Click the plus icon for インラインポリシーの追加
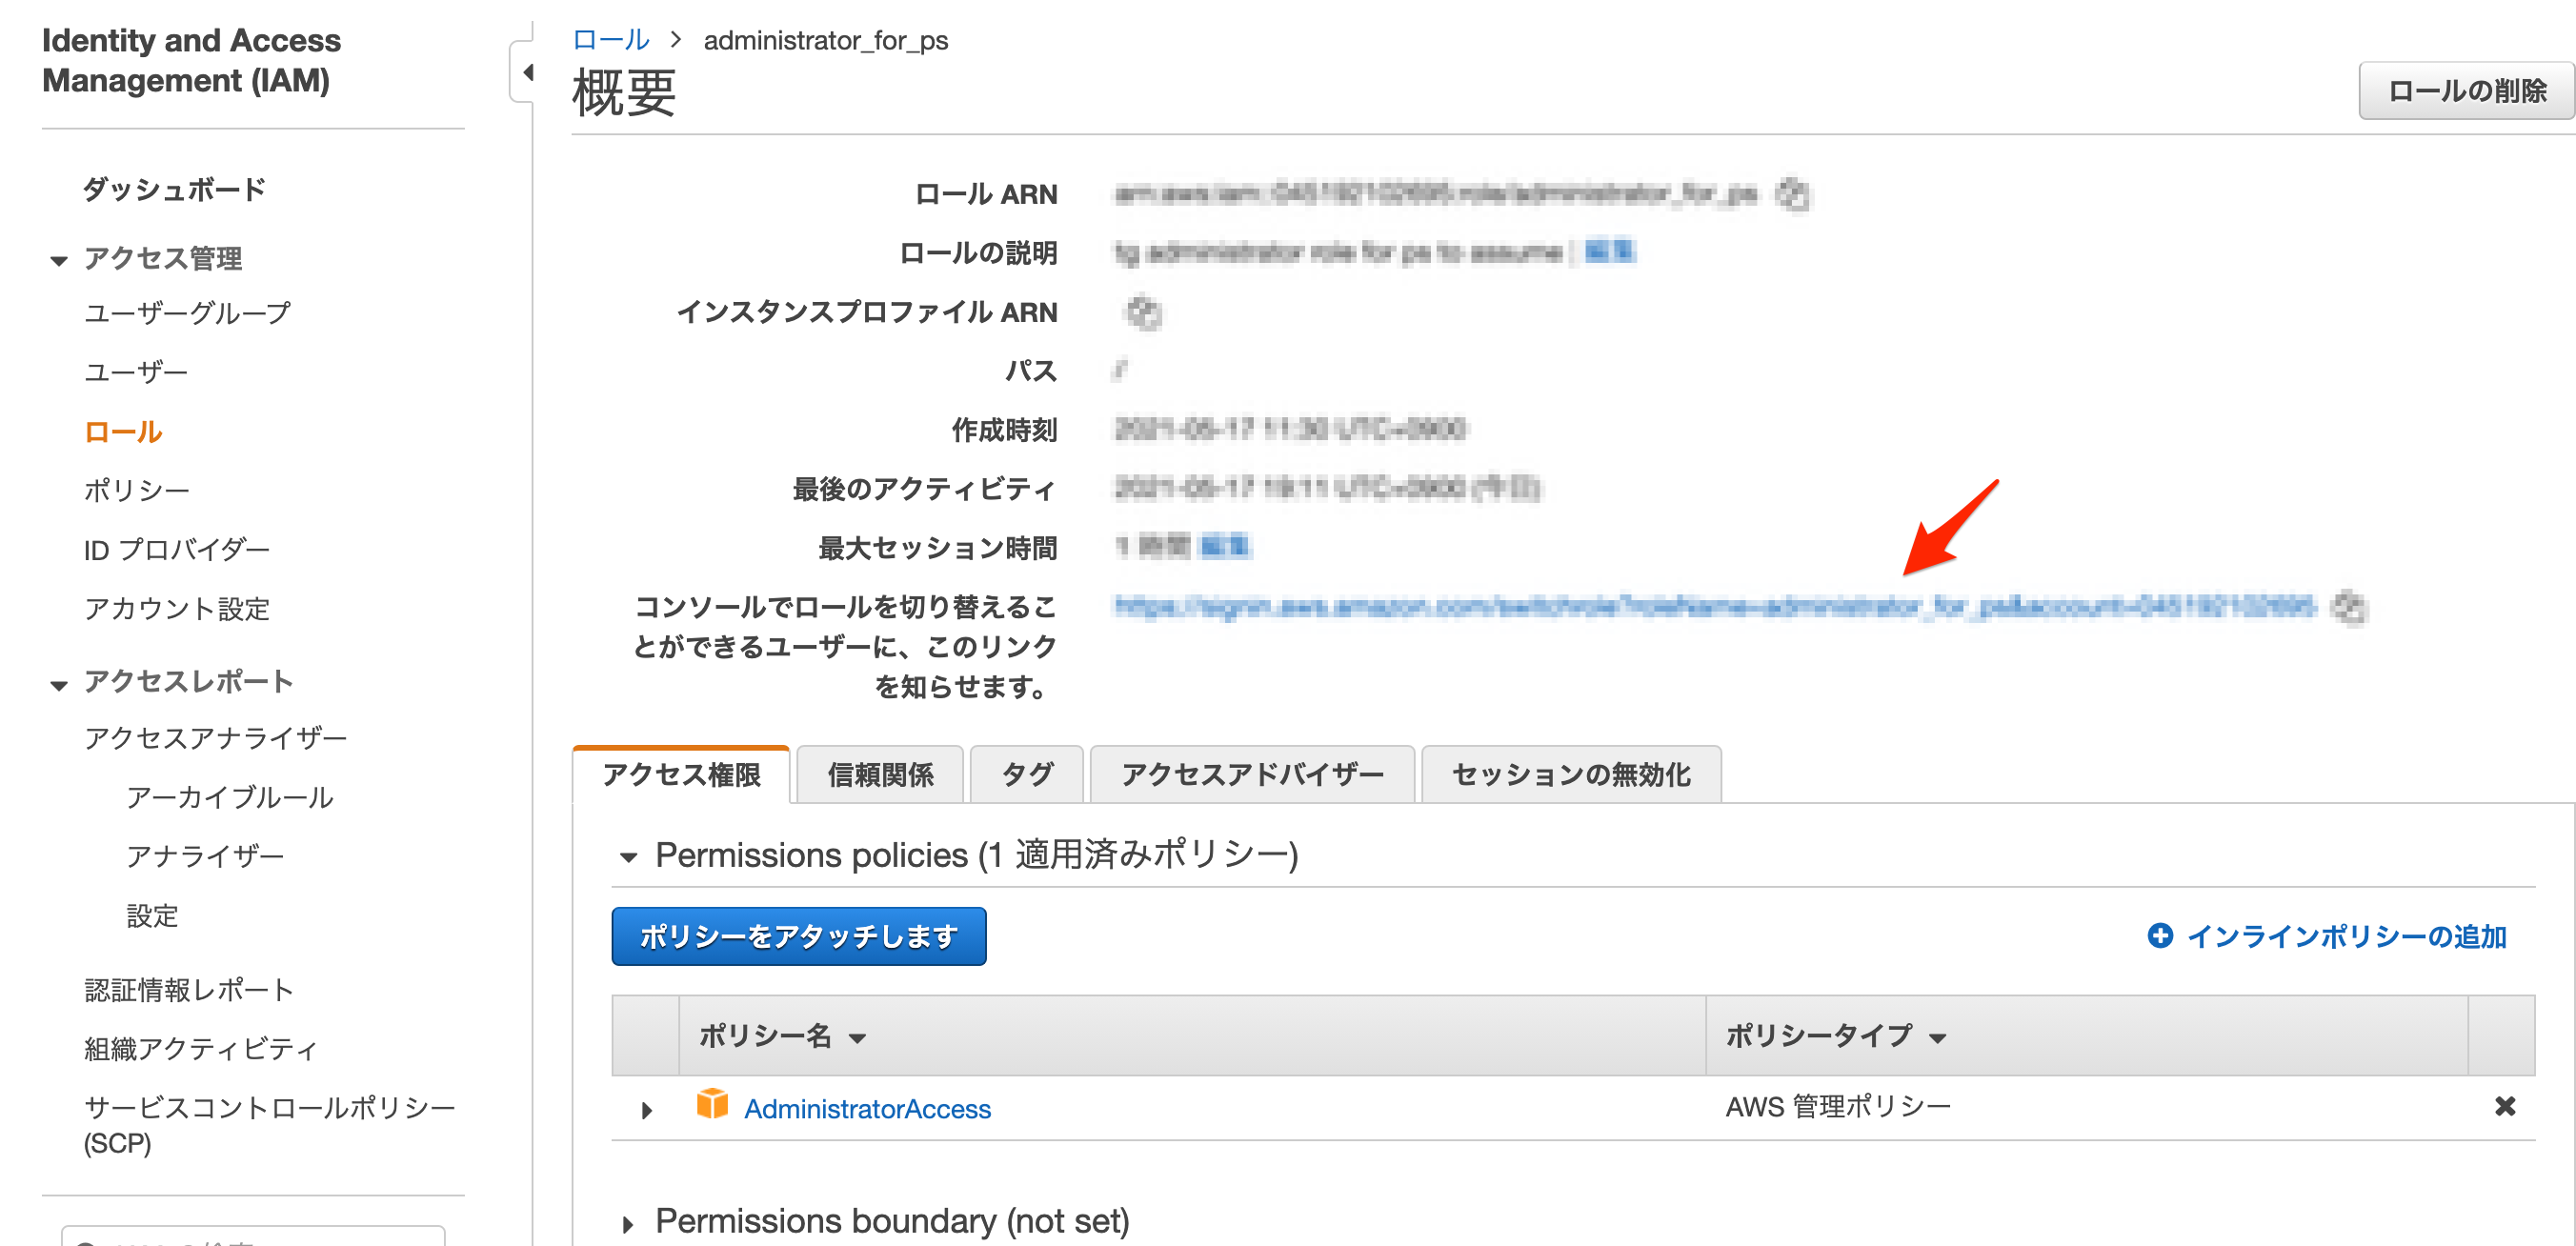Image resolution: width=2576 pixels, height=1246 pixels. point(2159,936)
